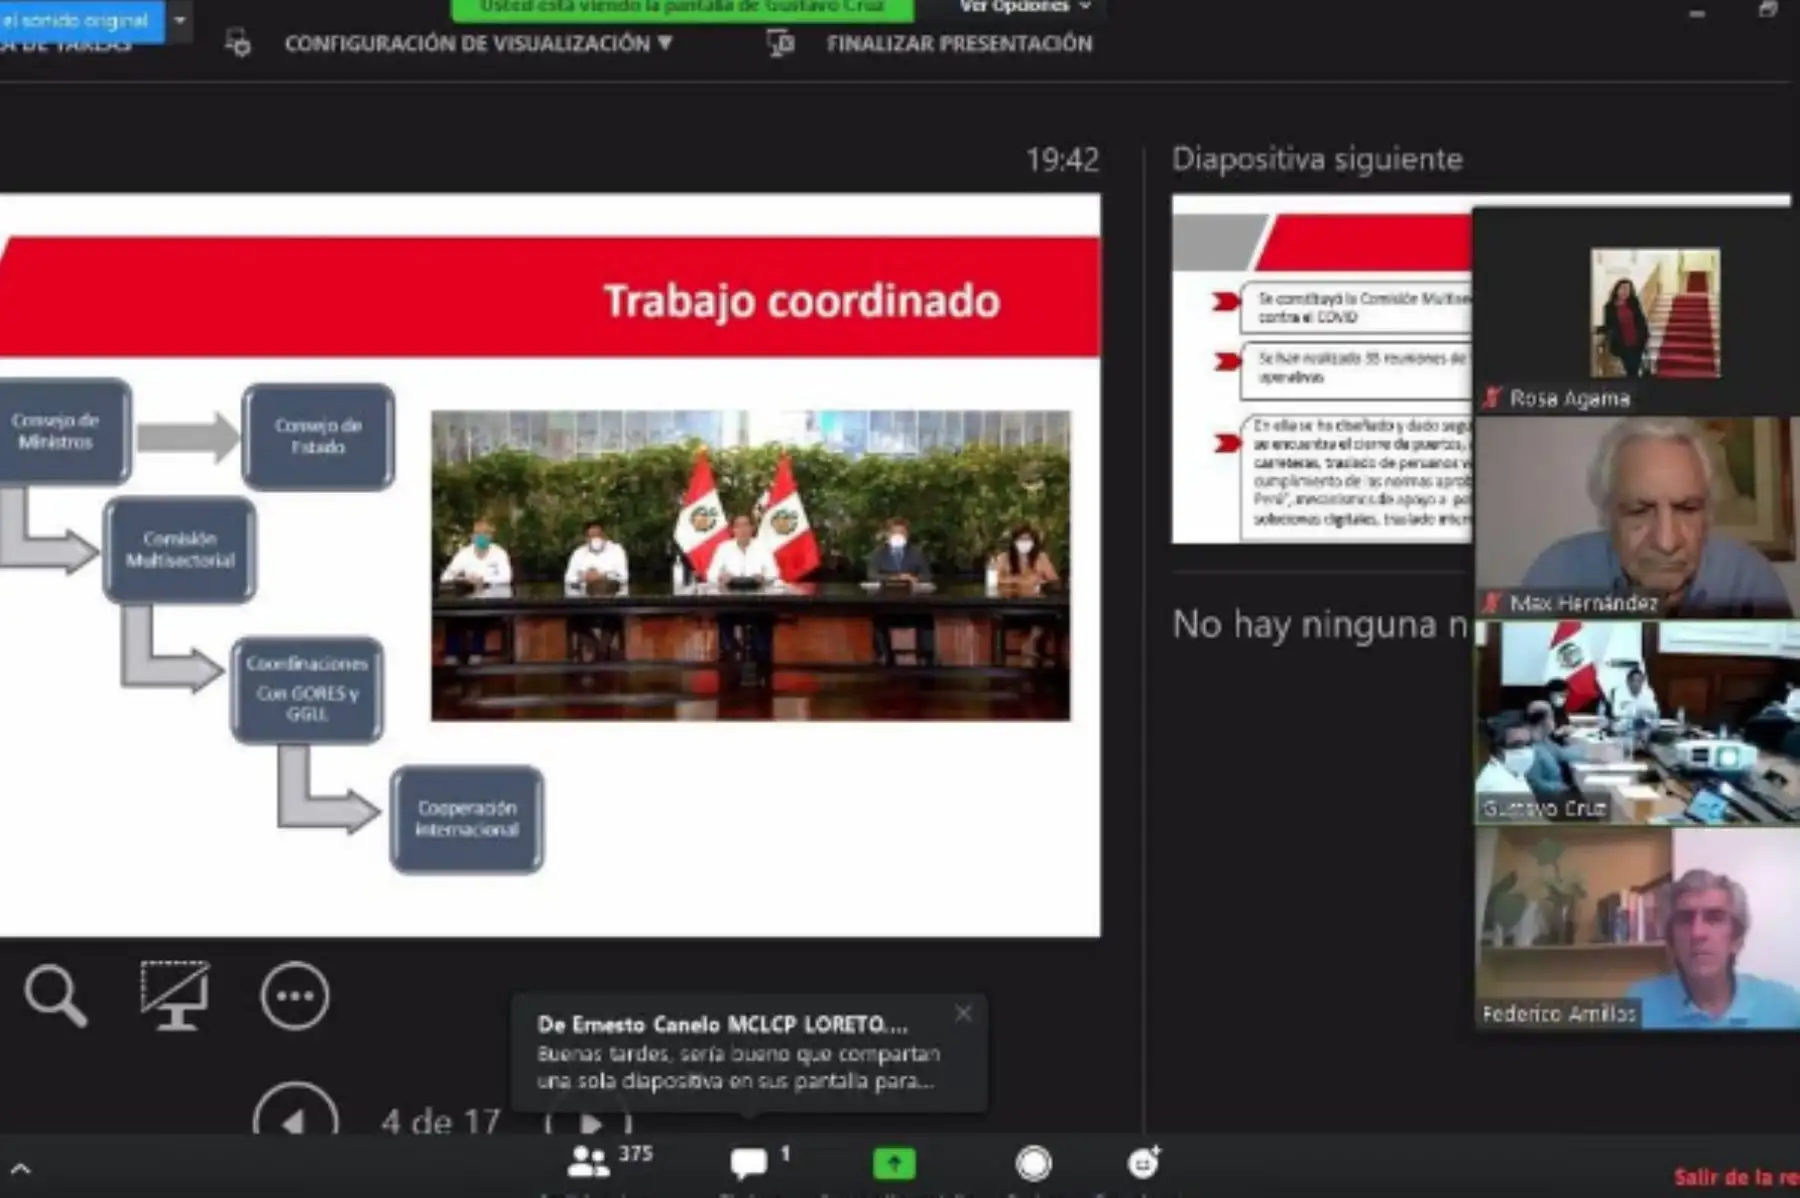Click the Cooperación Internacional box
Screen dimensions: 1800x1198
(467, 819)
